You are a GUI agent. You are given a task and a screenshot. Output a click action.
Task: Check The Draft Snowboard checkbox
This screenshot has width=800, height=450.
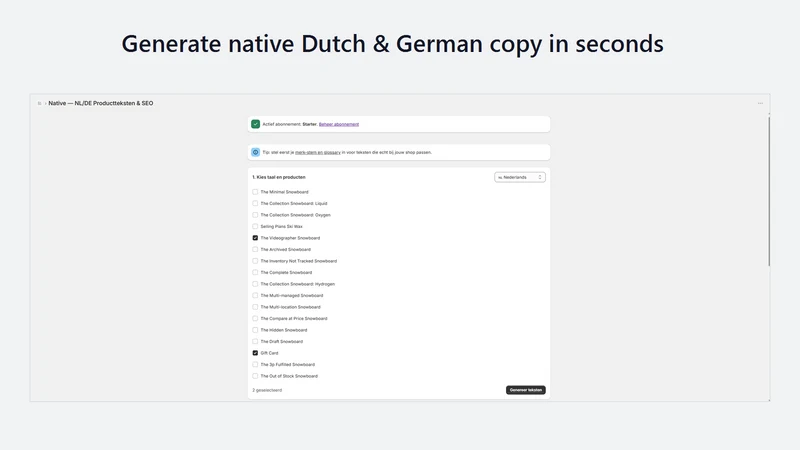tap(255, 341)
